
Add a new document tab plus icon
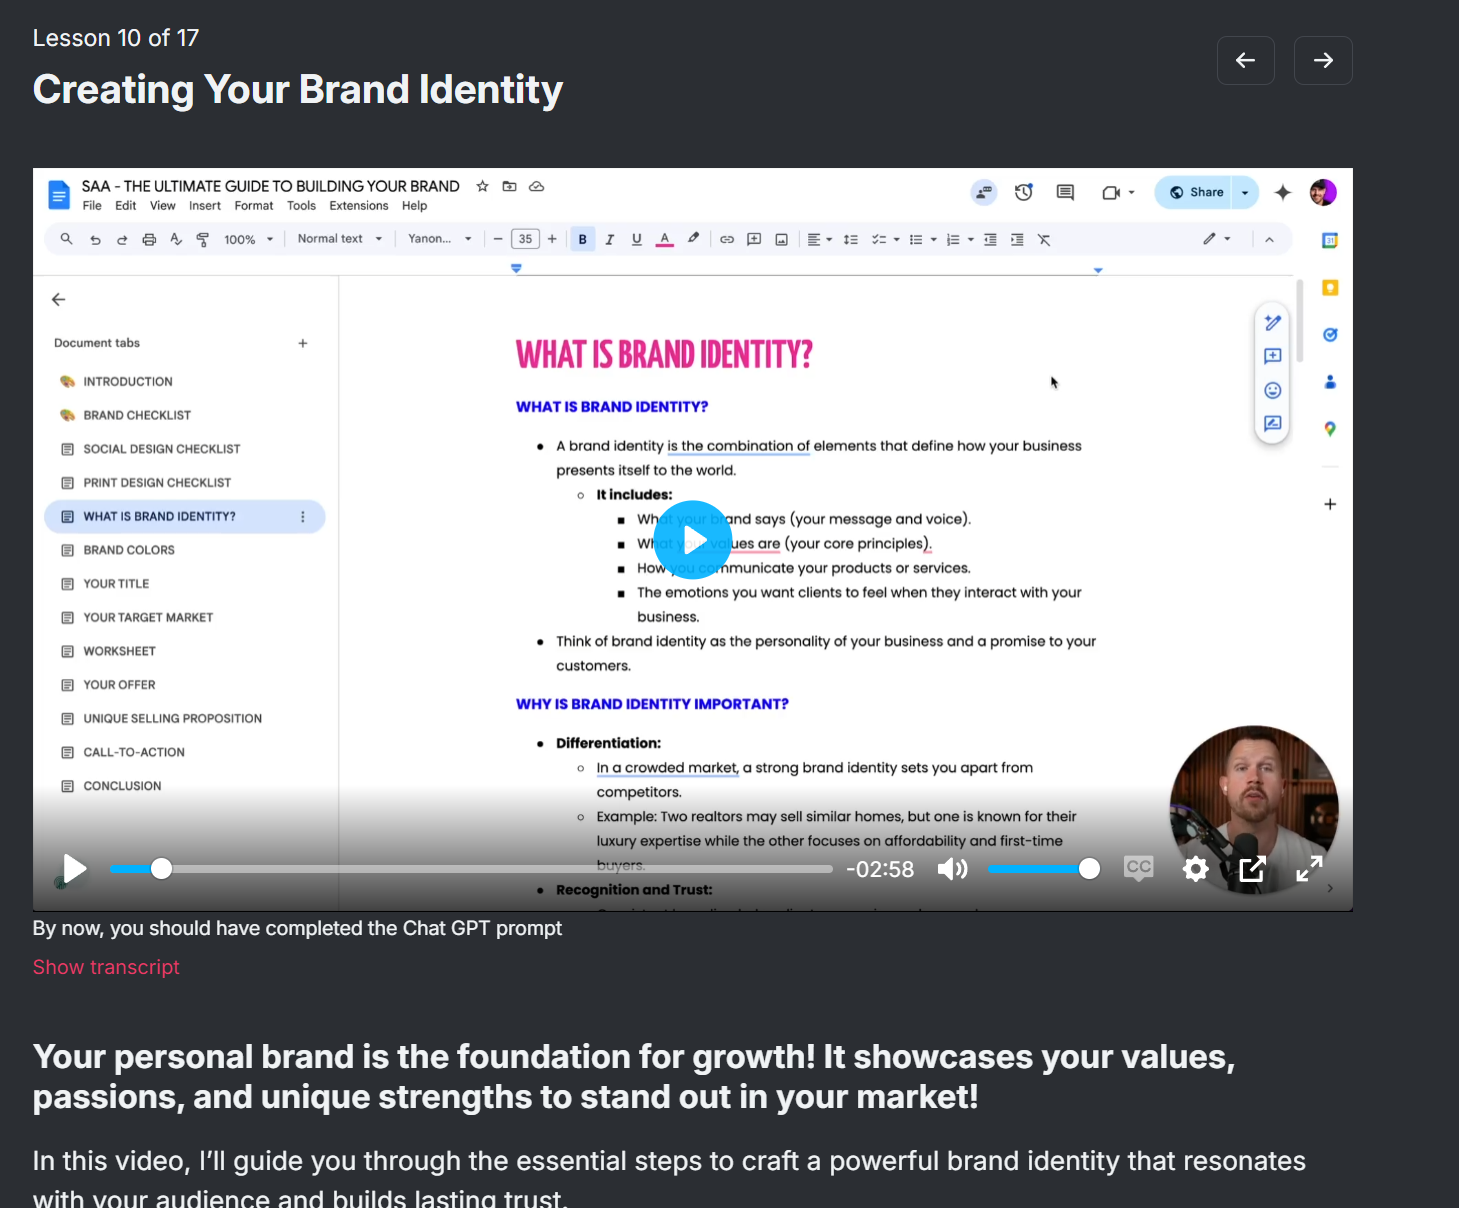click(303, 343)
